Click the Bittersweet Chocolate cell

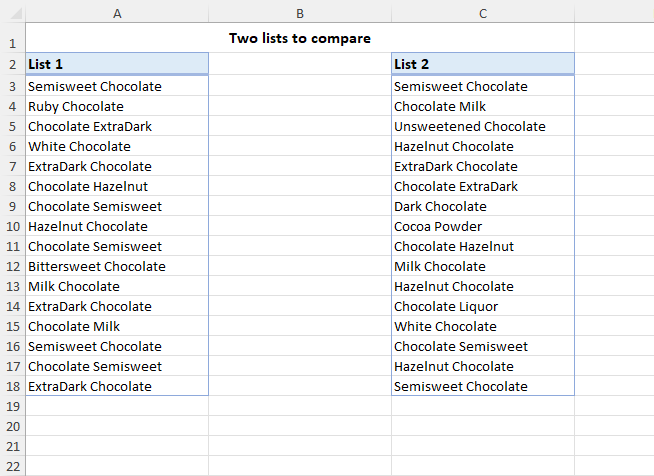(117, 267)
